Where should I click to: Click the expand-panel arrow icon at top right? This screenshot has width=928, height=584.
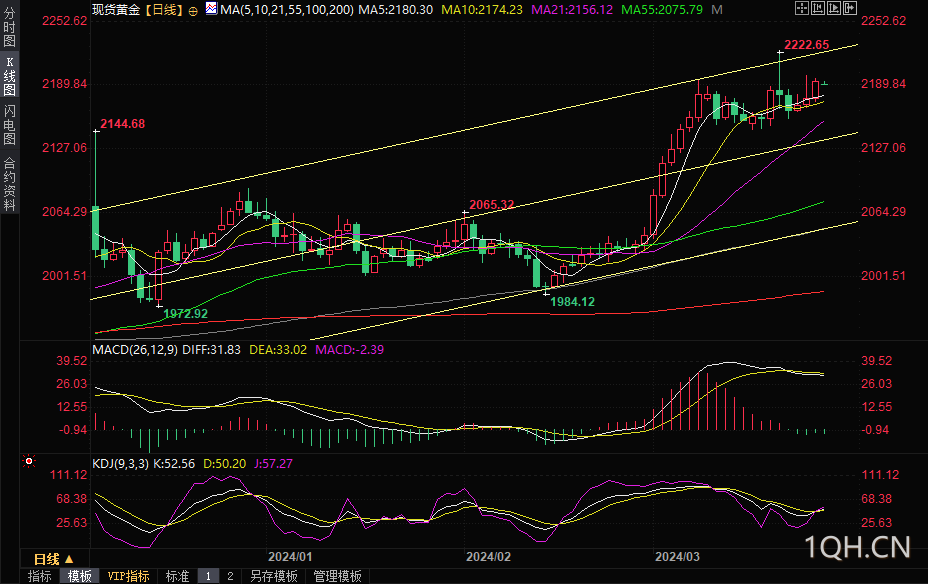pos(850,8)
